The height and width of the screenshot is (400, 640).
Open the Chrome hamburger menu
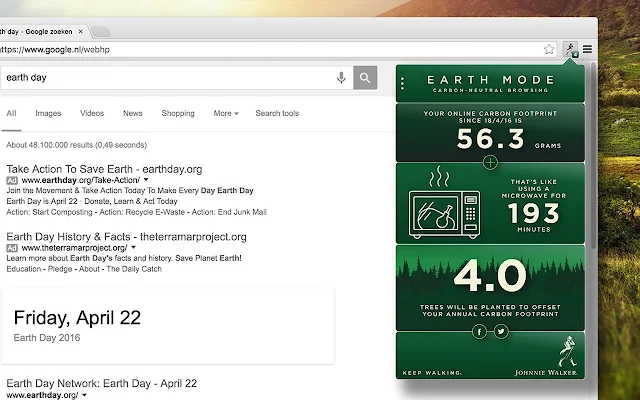(x=587, y=49)
